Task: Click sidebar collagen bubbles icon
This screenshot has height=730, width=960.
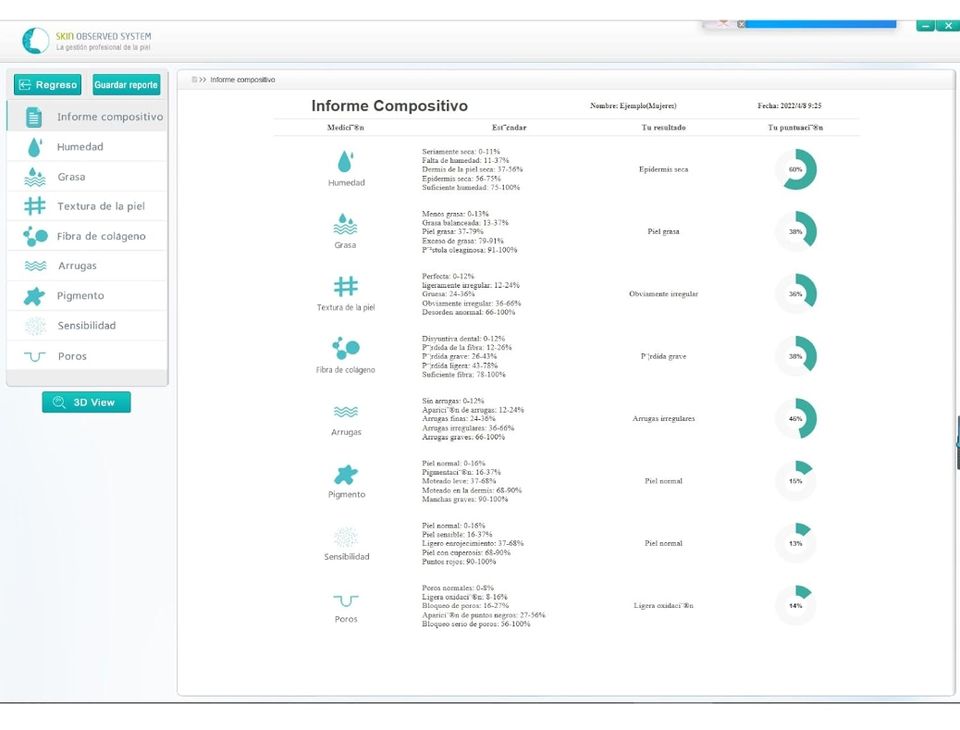Action: coord(35,236)
